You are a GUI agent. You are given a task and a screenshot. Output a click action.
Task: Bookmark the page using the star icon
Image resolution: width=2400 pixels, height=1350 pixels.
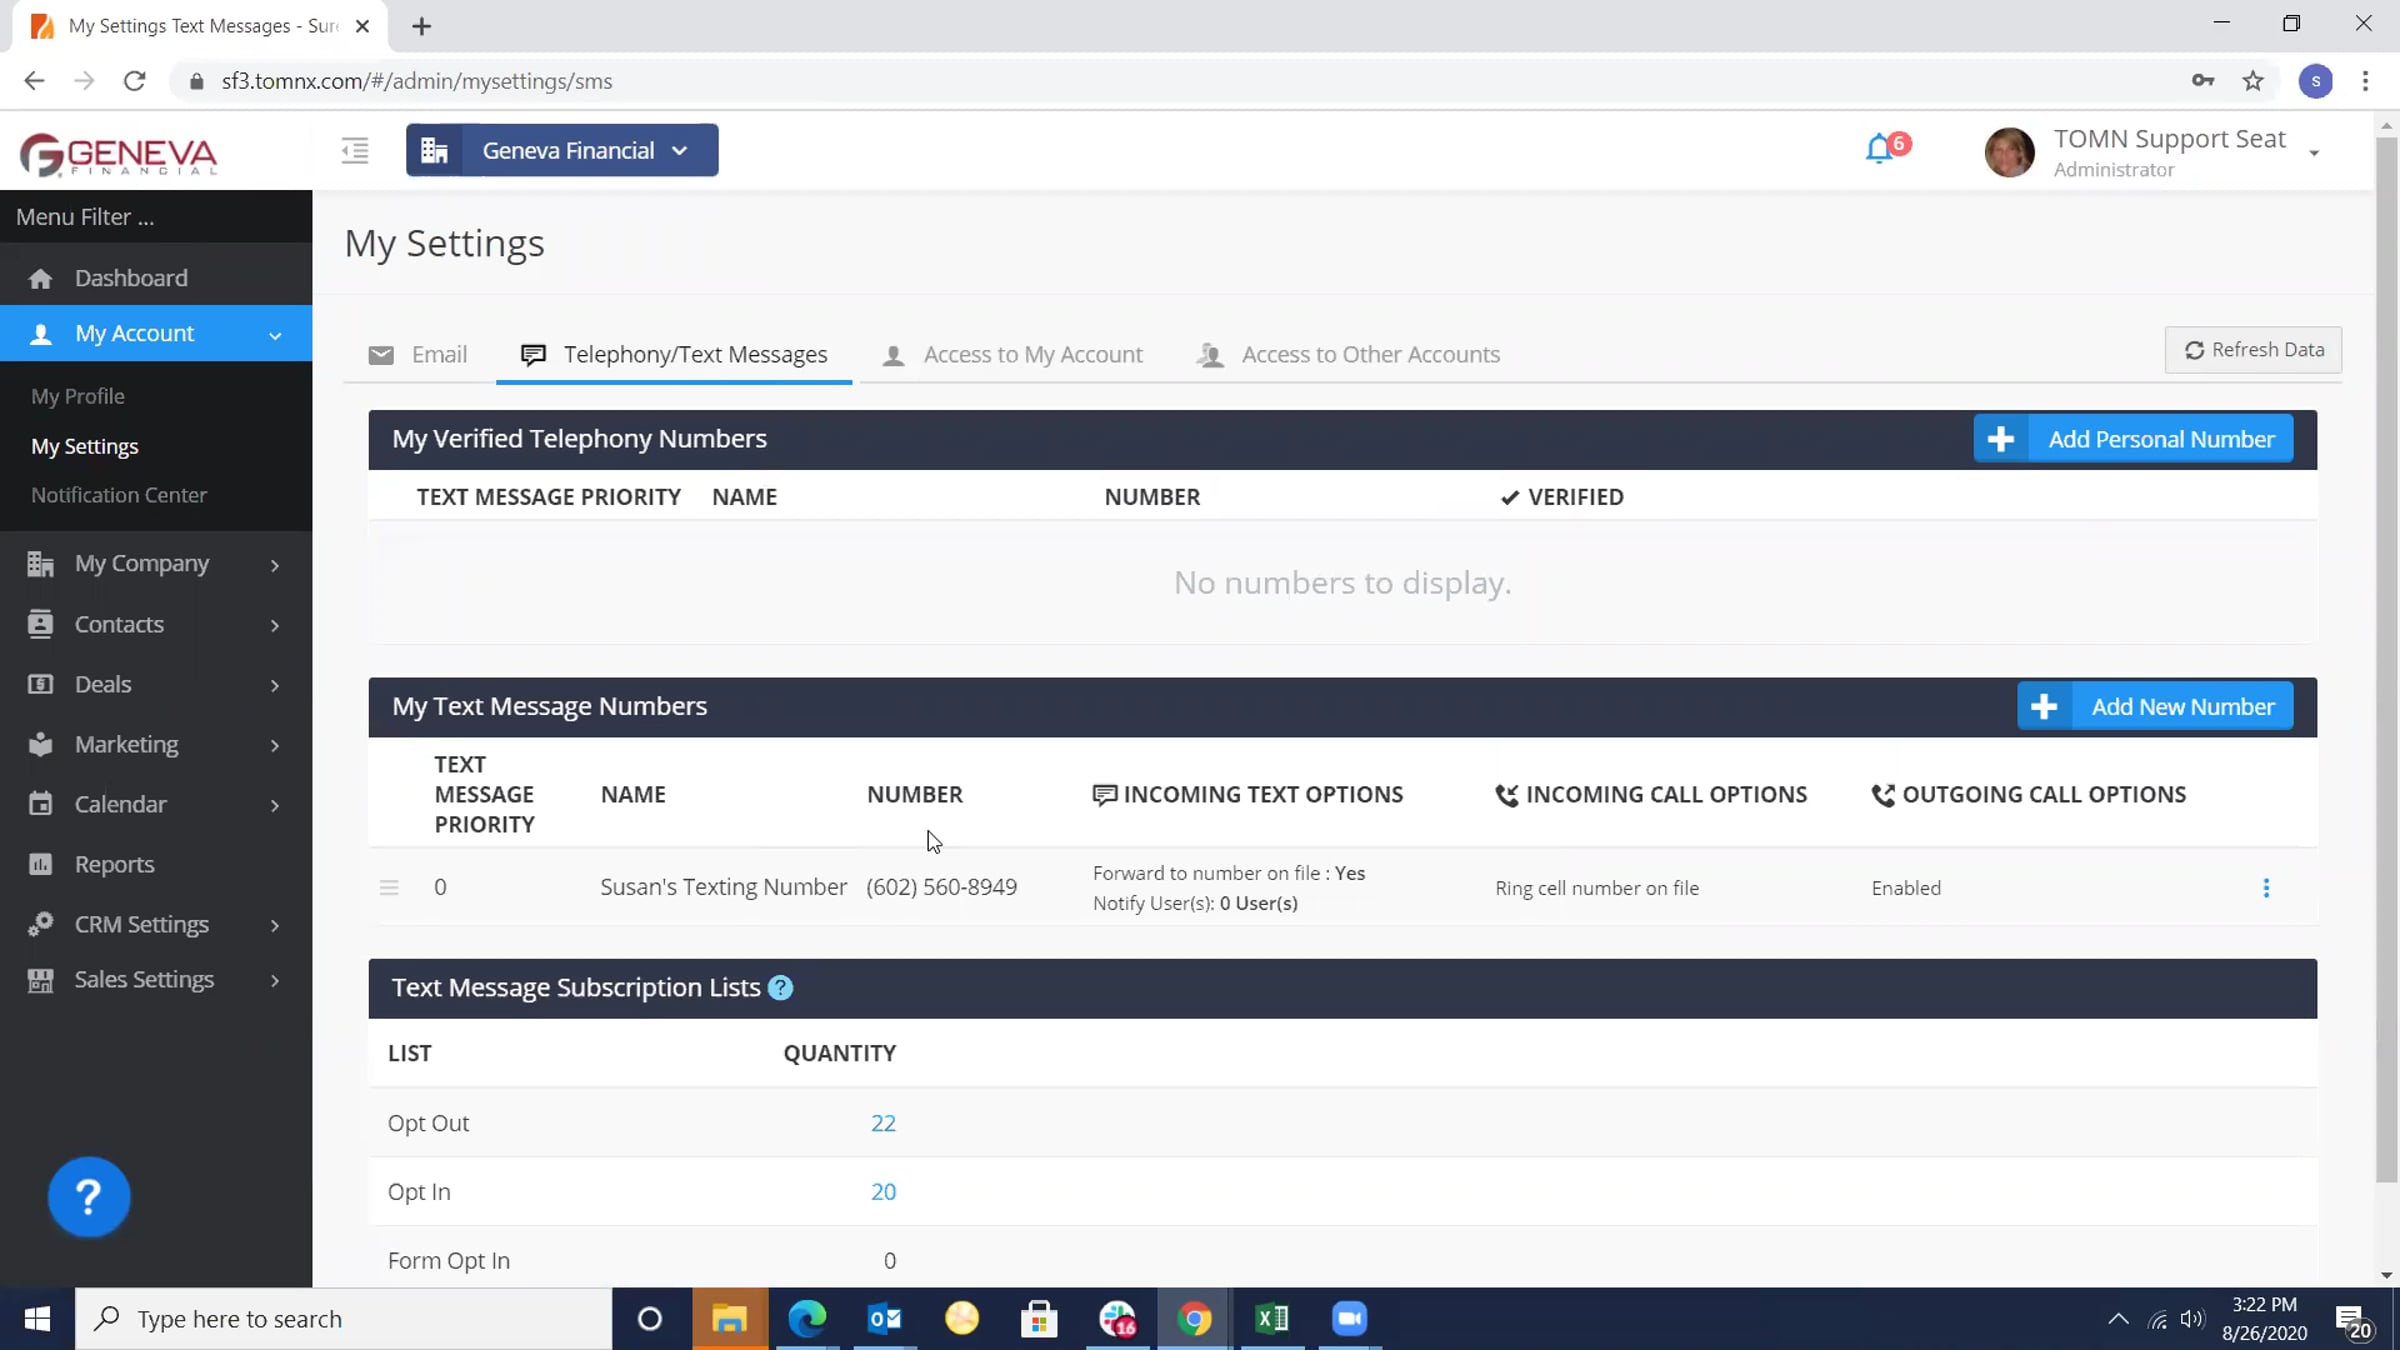pos(2253,81)
